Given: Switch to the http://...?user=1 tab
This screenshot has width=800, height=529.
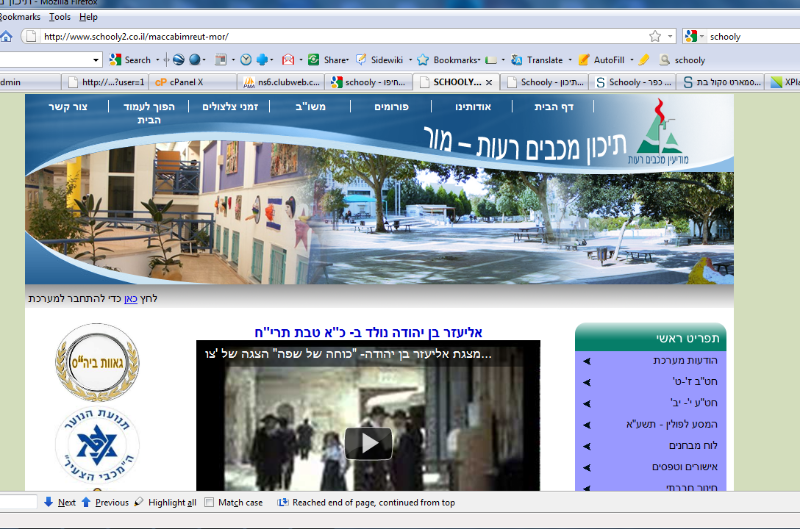Looking at the screenshot, I should (106, 82).
